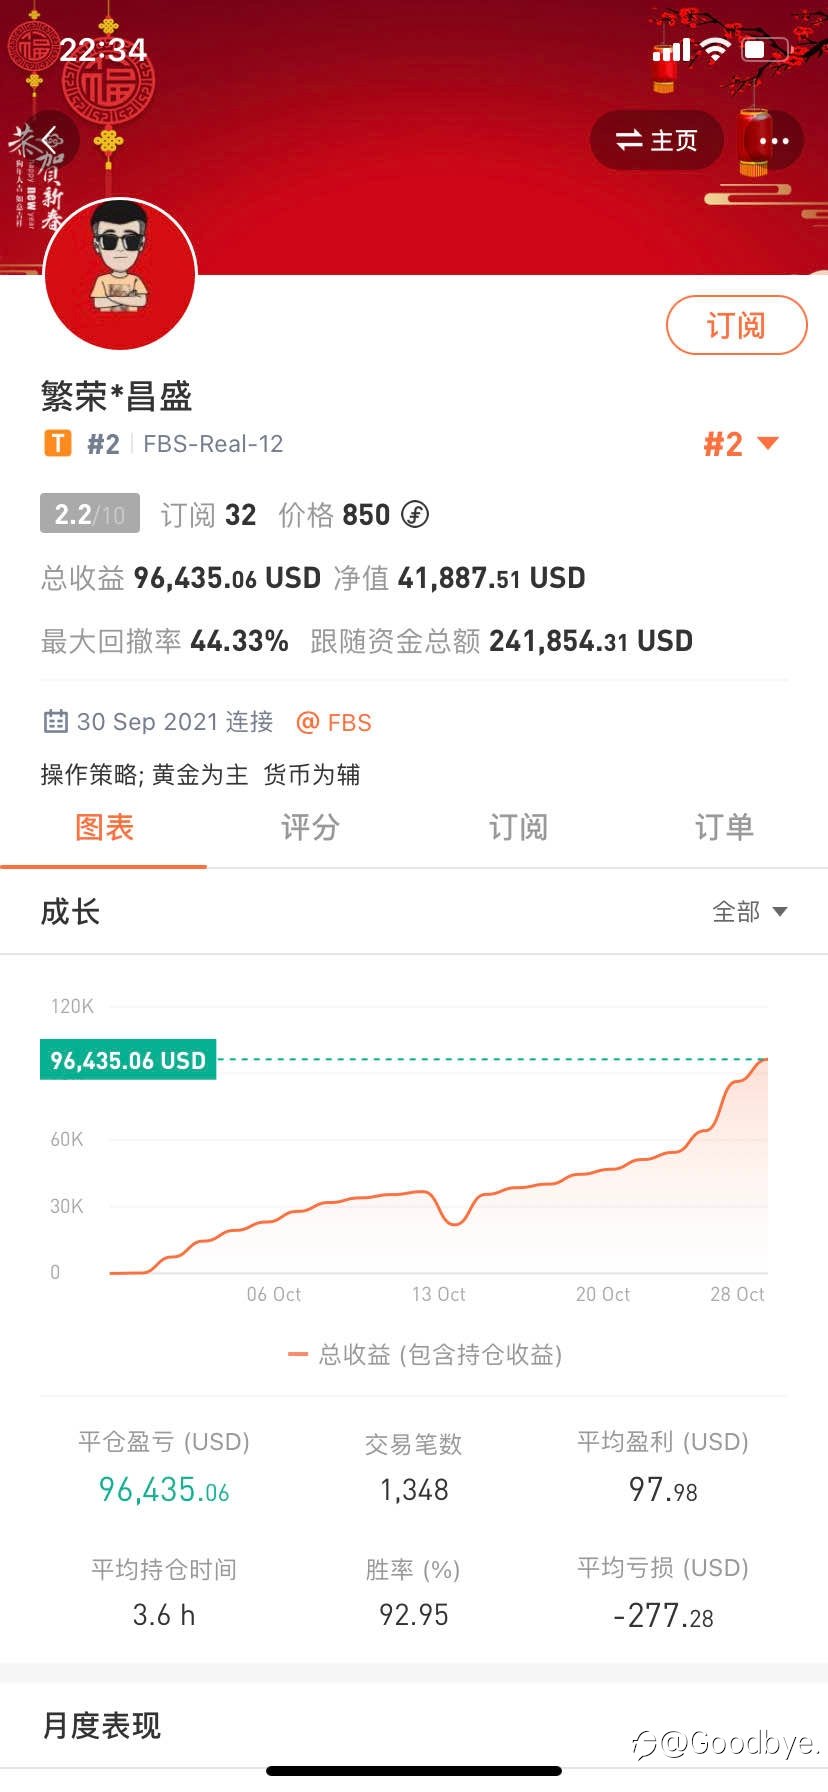Open the three-dots more menu
The width and height of the screenshot is (828, 1792).
coord(774,141)
